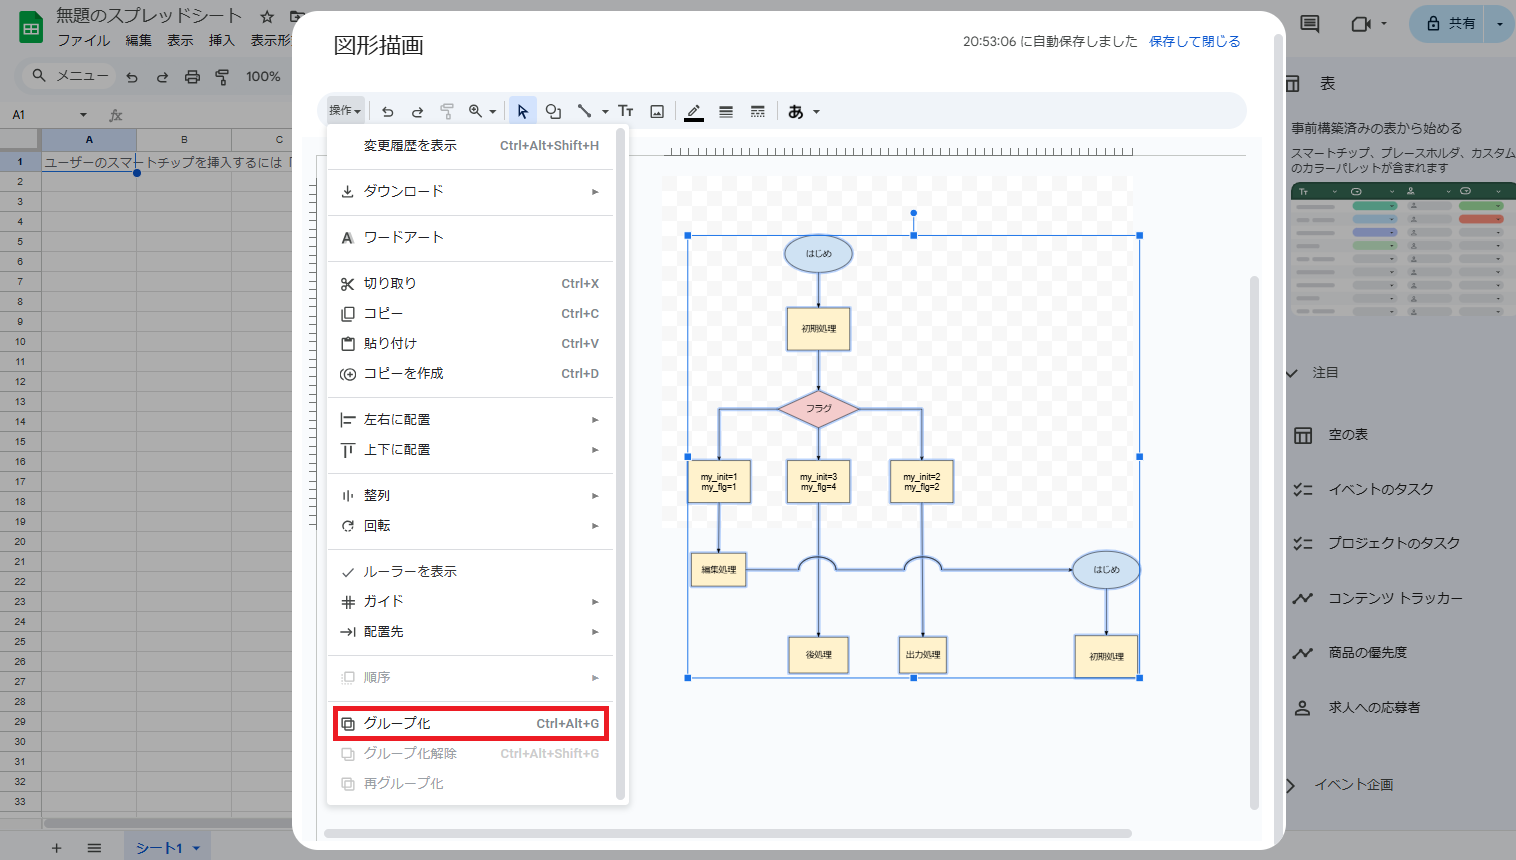Viewport: 1516px width, 860px height.
Task: Select 空の表 template option
Action: point(1347,435)
